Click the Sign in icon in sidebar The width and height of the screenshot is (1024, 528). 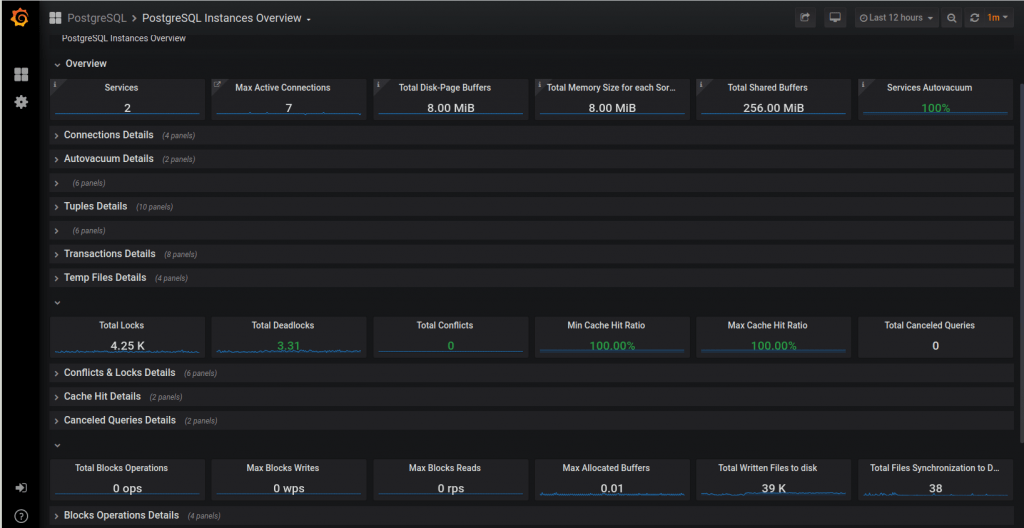[21, 488]
